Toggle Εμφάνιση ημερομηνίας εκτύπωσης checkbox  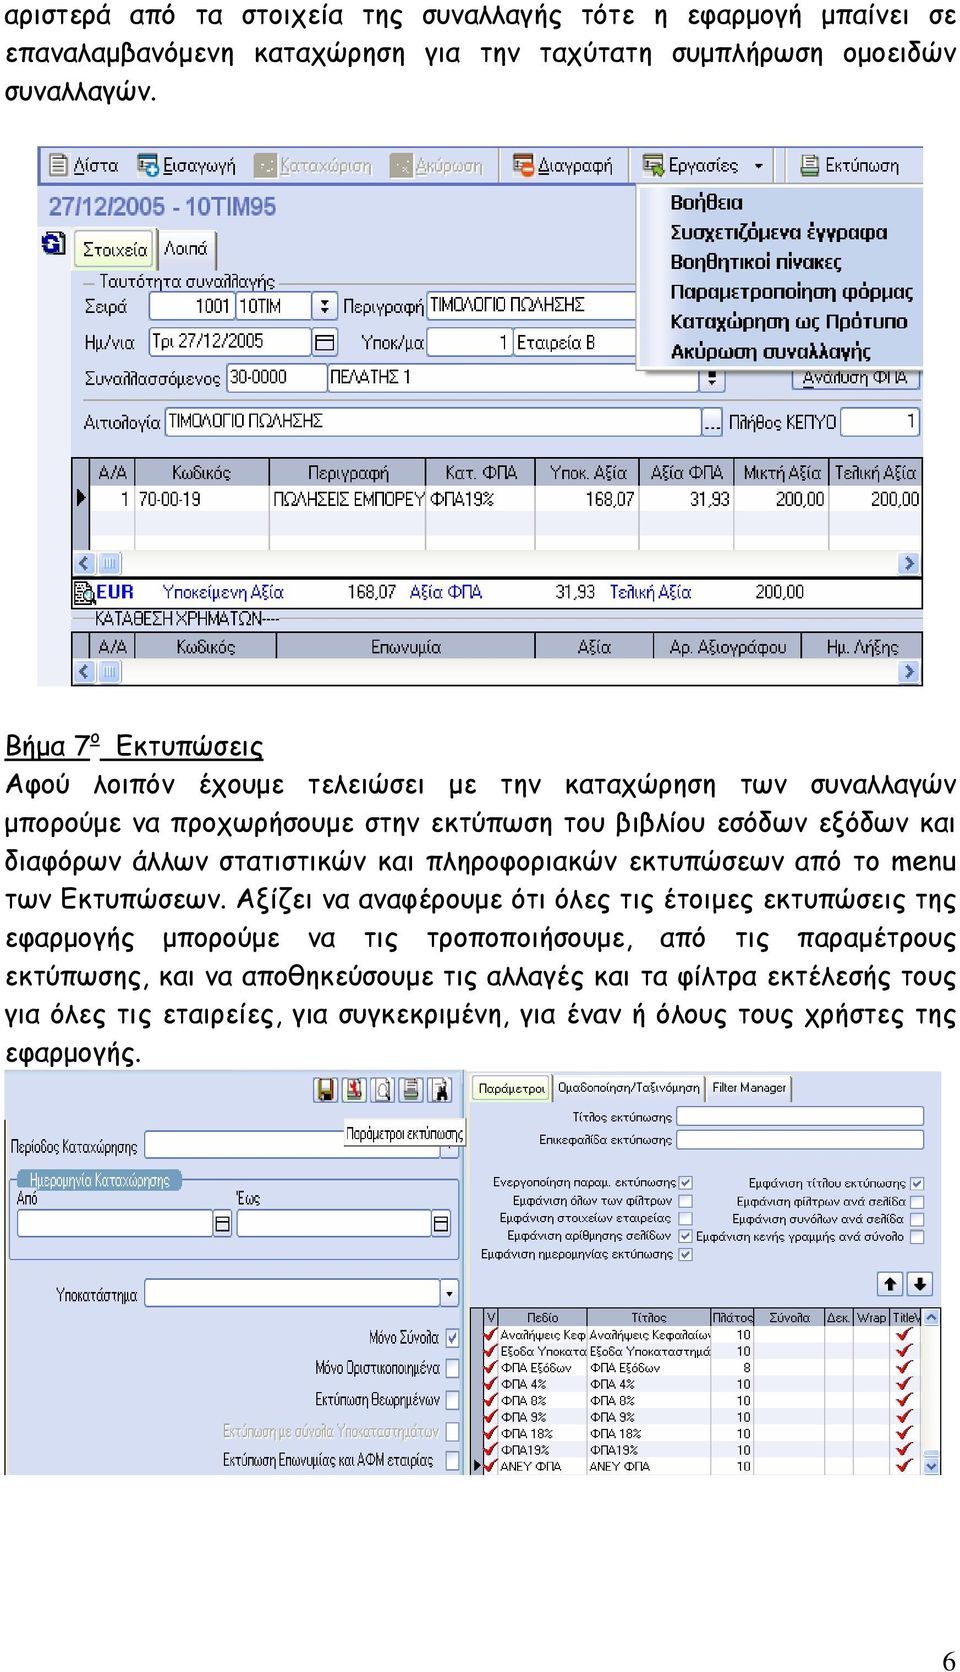686,1254
